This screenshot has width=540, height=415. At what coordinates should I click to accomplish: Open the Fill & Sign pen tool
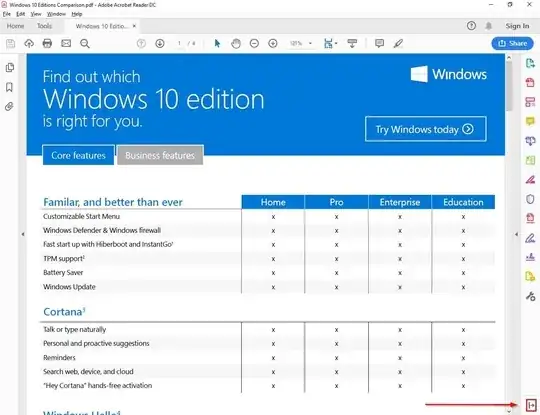click(530, 238)
